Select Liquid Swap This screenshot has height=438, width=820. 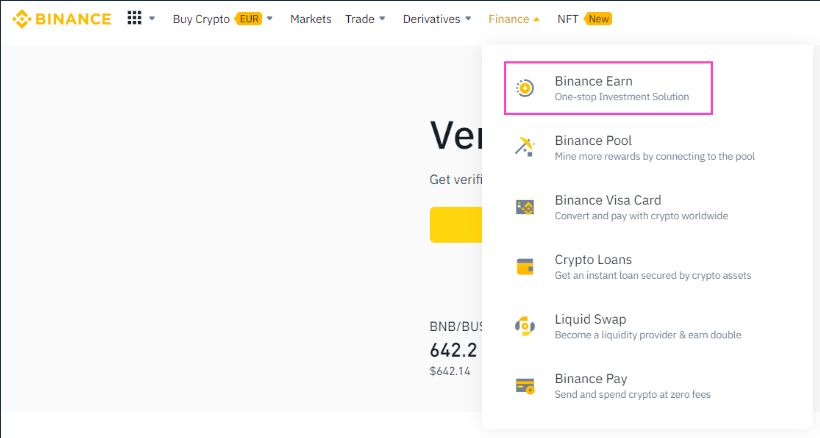pos(590,319)
